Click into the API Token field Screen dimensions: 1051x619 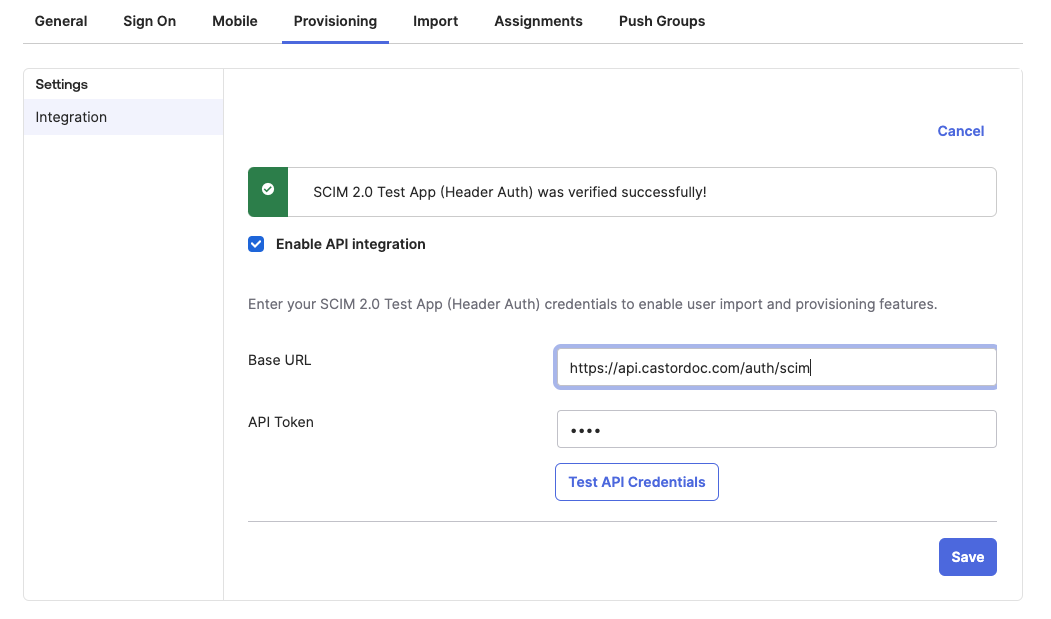(776, 430)
